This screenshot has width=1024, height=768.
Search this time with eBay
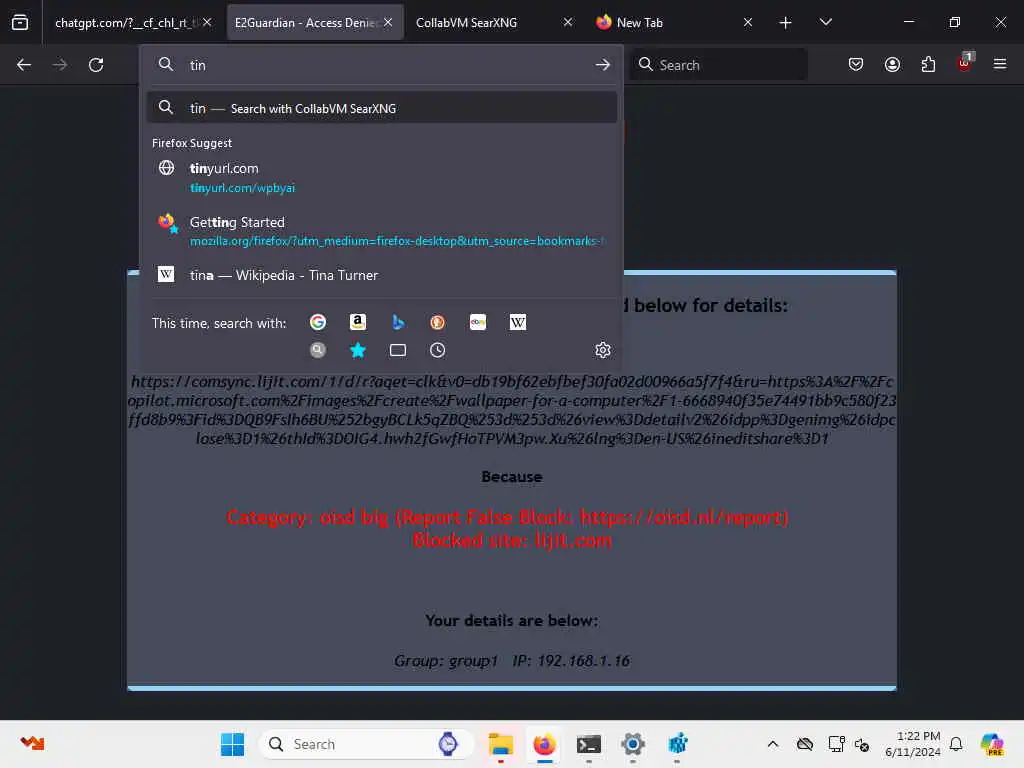(477, 322)
